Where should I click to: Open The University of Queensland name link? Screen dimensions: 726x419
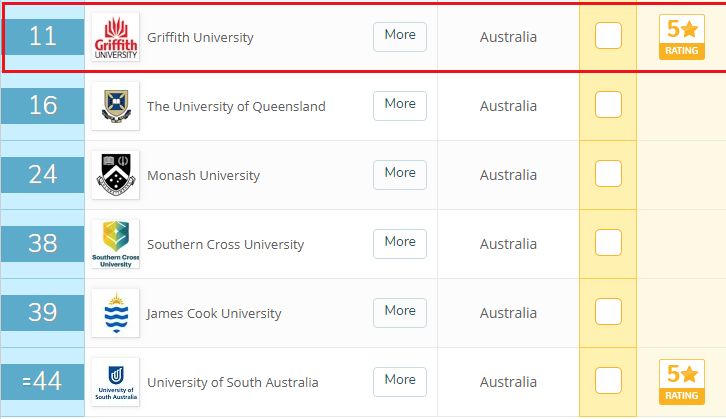pyautogui.click(x=236, y=106)
